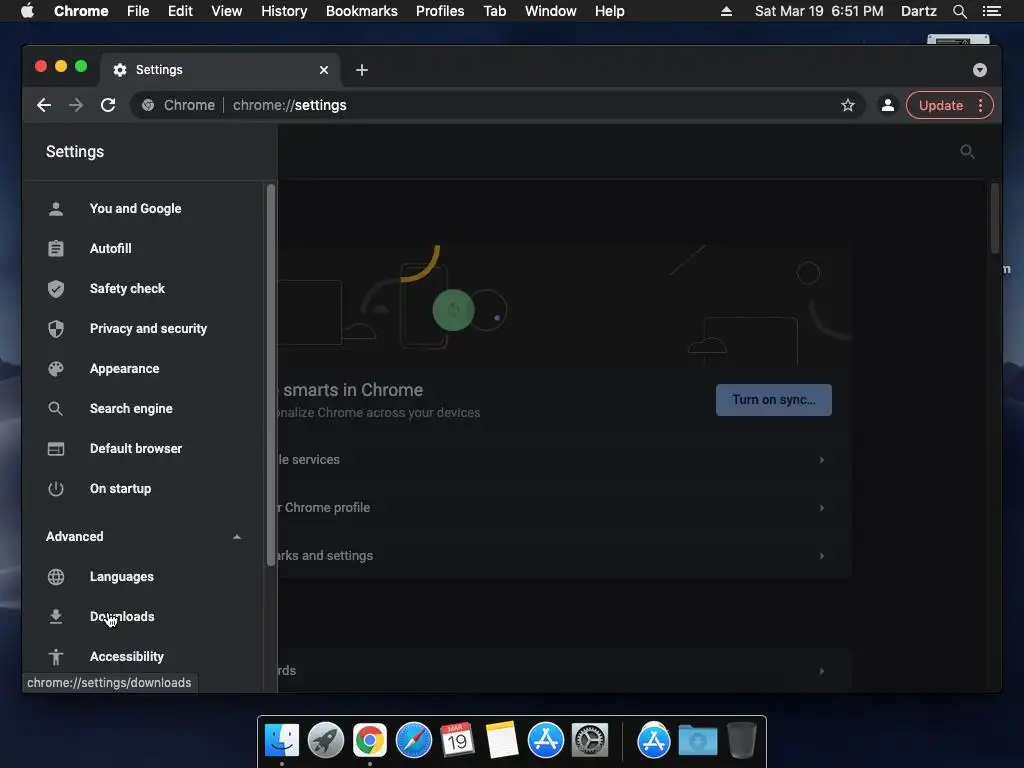Reload the settings page
1024x768 pixels.
pos(108,105)
